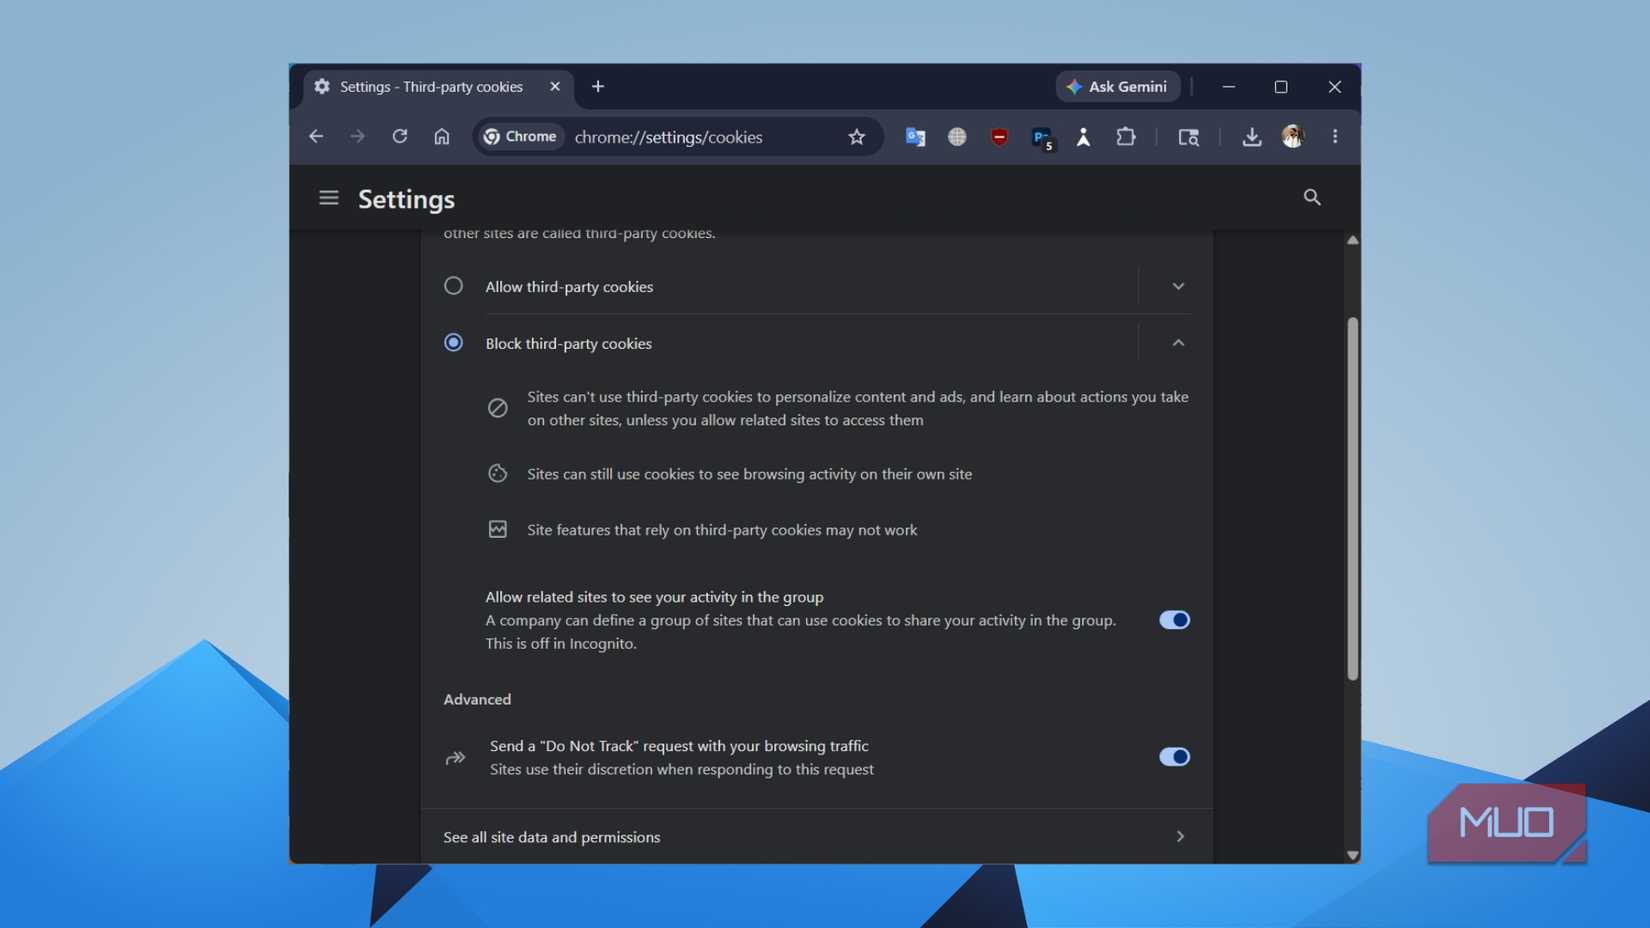1650x928 pixels.
Task: Click the forward navigation arrow
Action: [x=357, y=136]
